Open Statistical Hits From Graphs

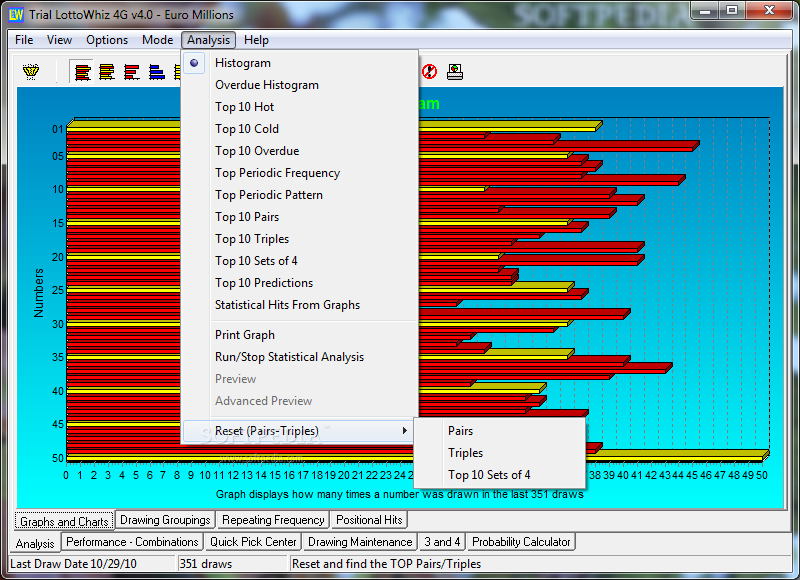299,305
